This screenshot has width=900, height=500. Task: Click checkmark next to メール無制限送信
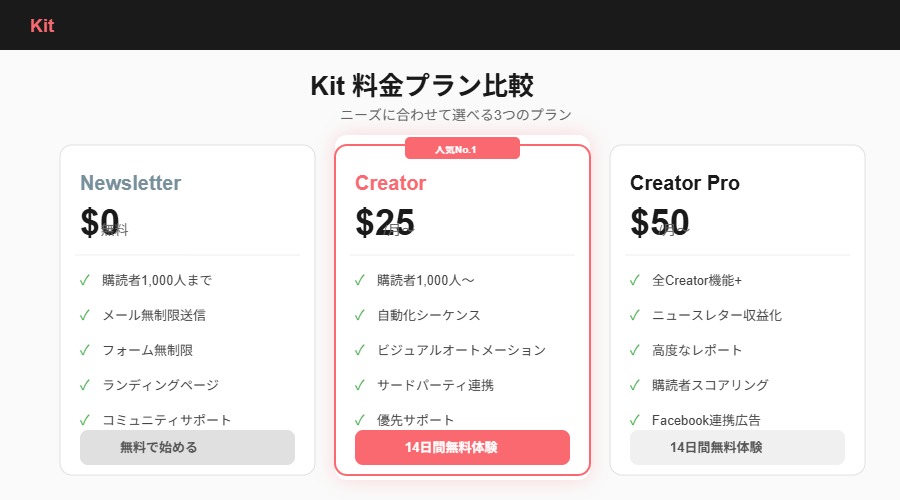[85, 315]
